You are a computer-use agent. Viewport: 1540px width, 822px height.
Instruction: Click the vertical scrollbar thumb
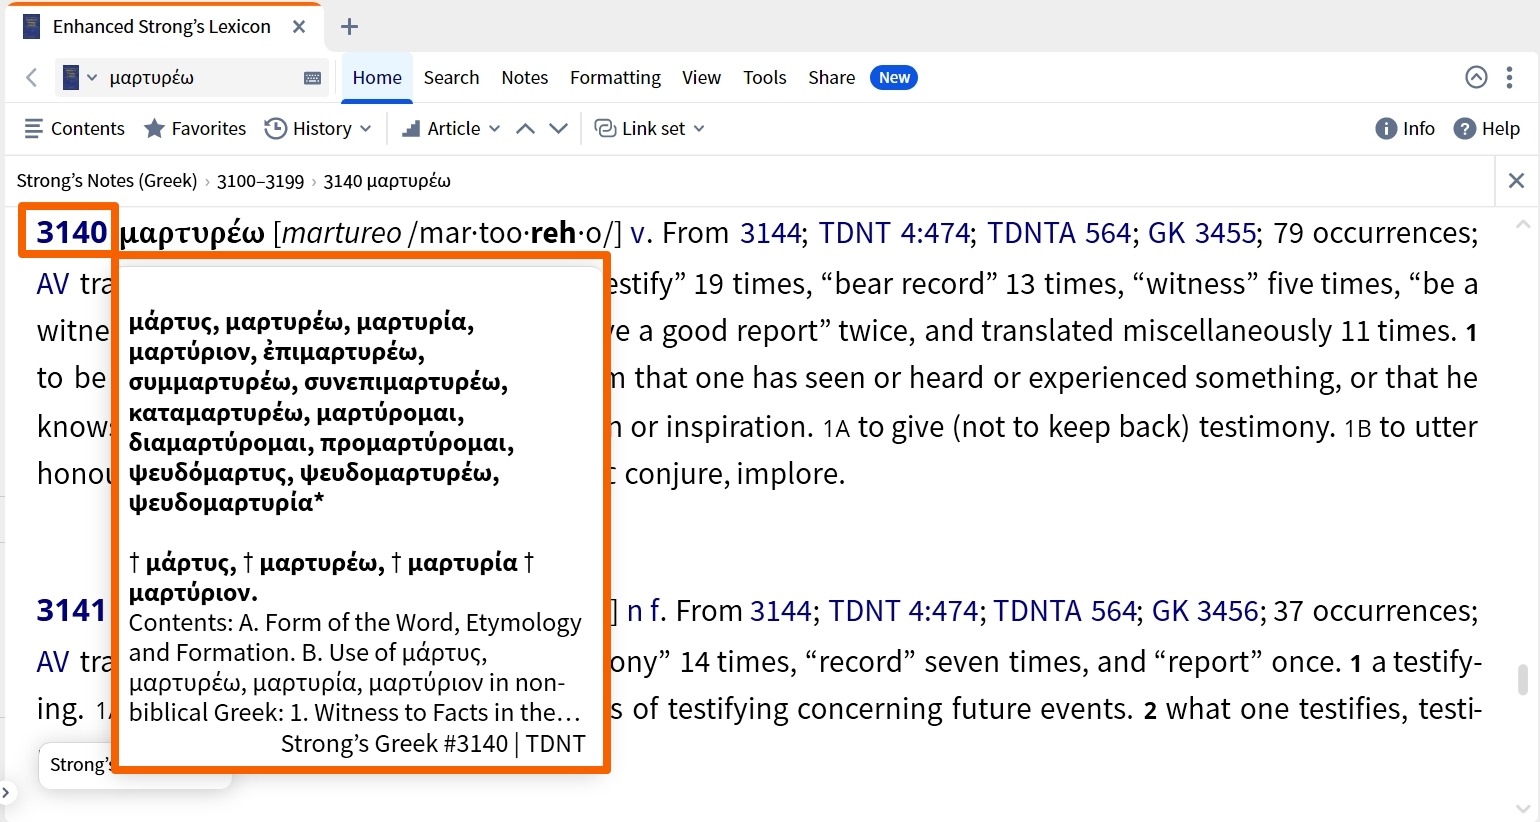[x=1522, y=680]
